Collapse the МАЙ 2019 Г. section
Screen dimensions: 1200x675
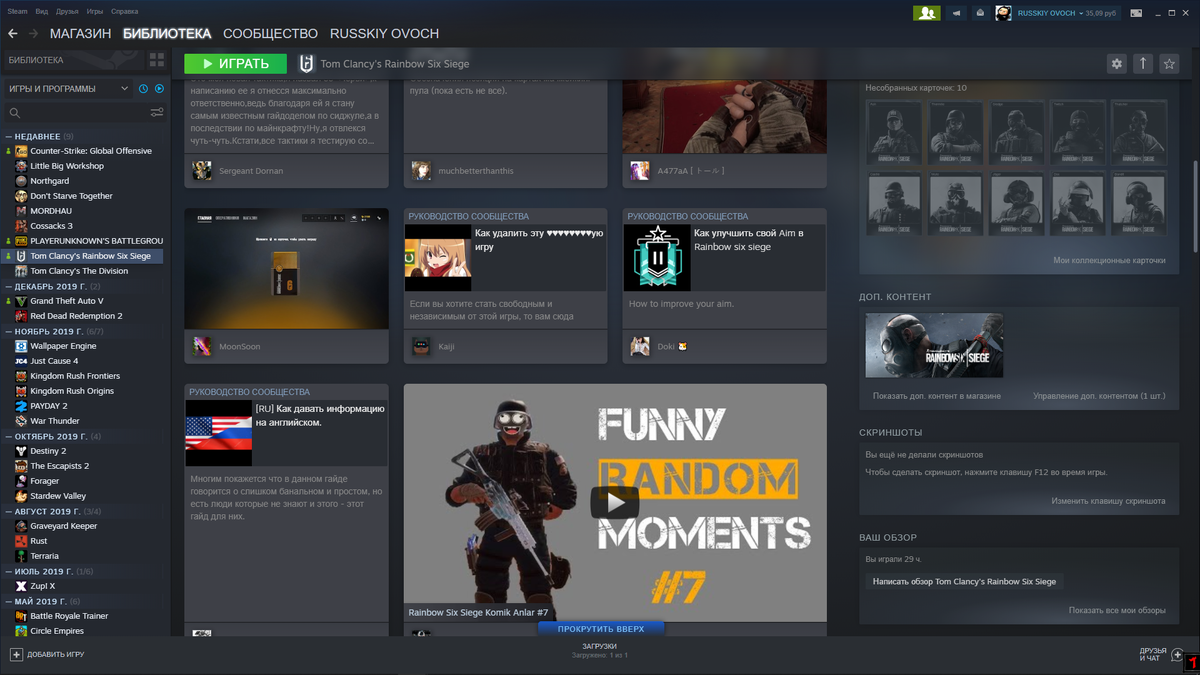(9, 601)
